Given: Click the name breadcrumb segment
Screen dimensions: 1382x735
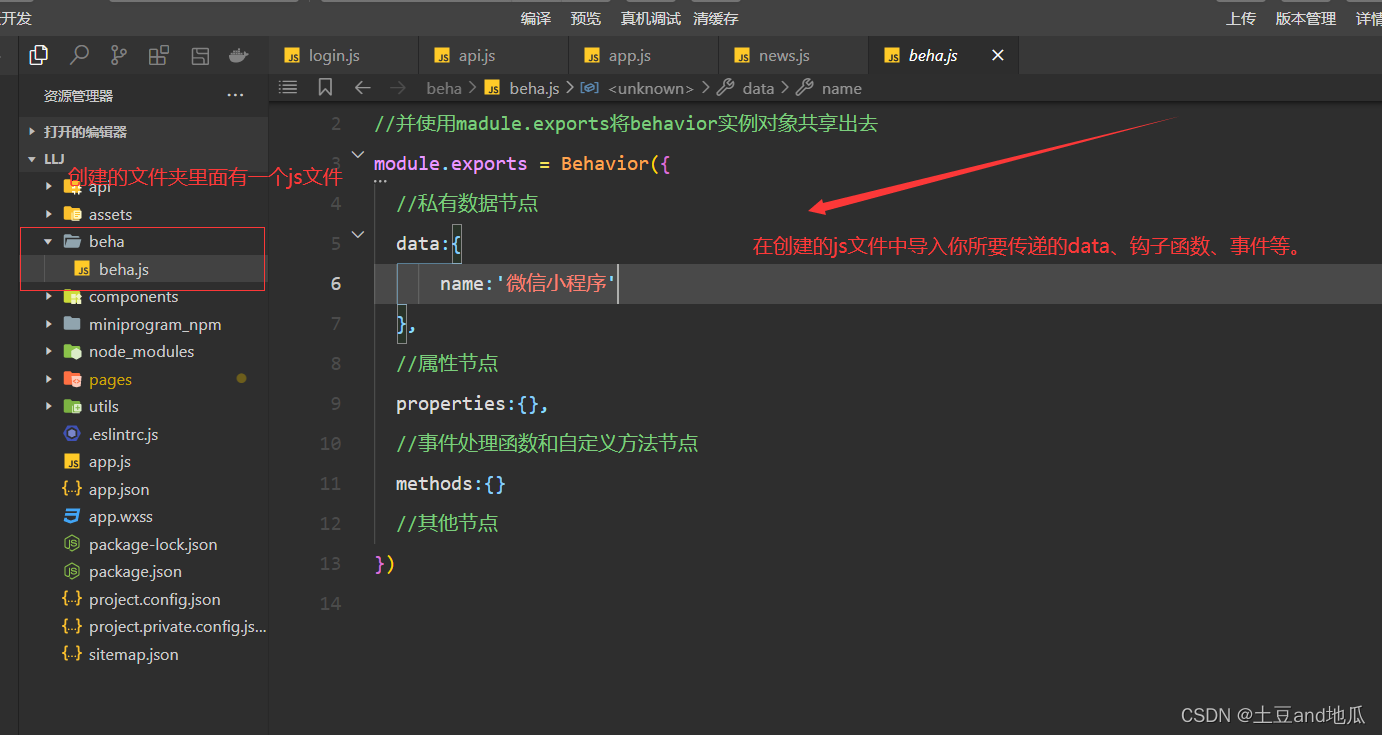Looking at the screenshot, I should (830, 88).
